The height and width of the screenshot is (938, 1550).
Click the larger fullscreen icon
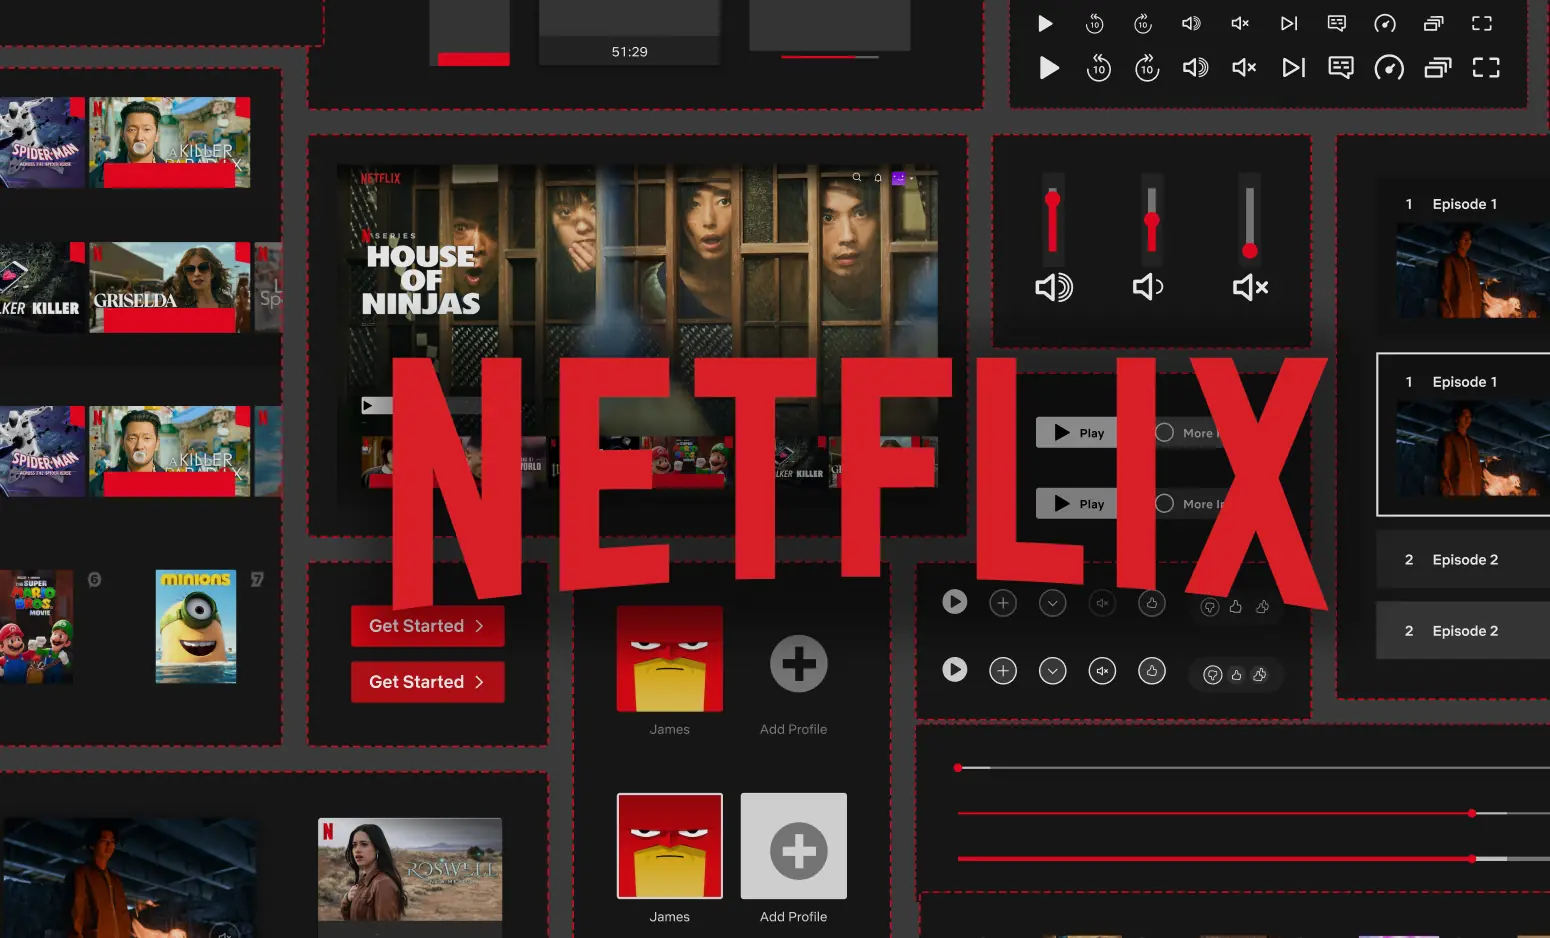click(x=1486, y=68)
